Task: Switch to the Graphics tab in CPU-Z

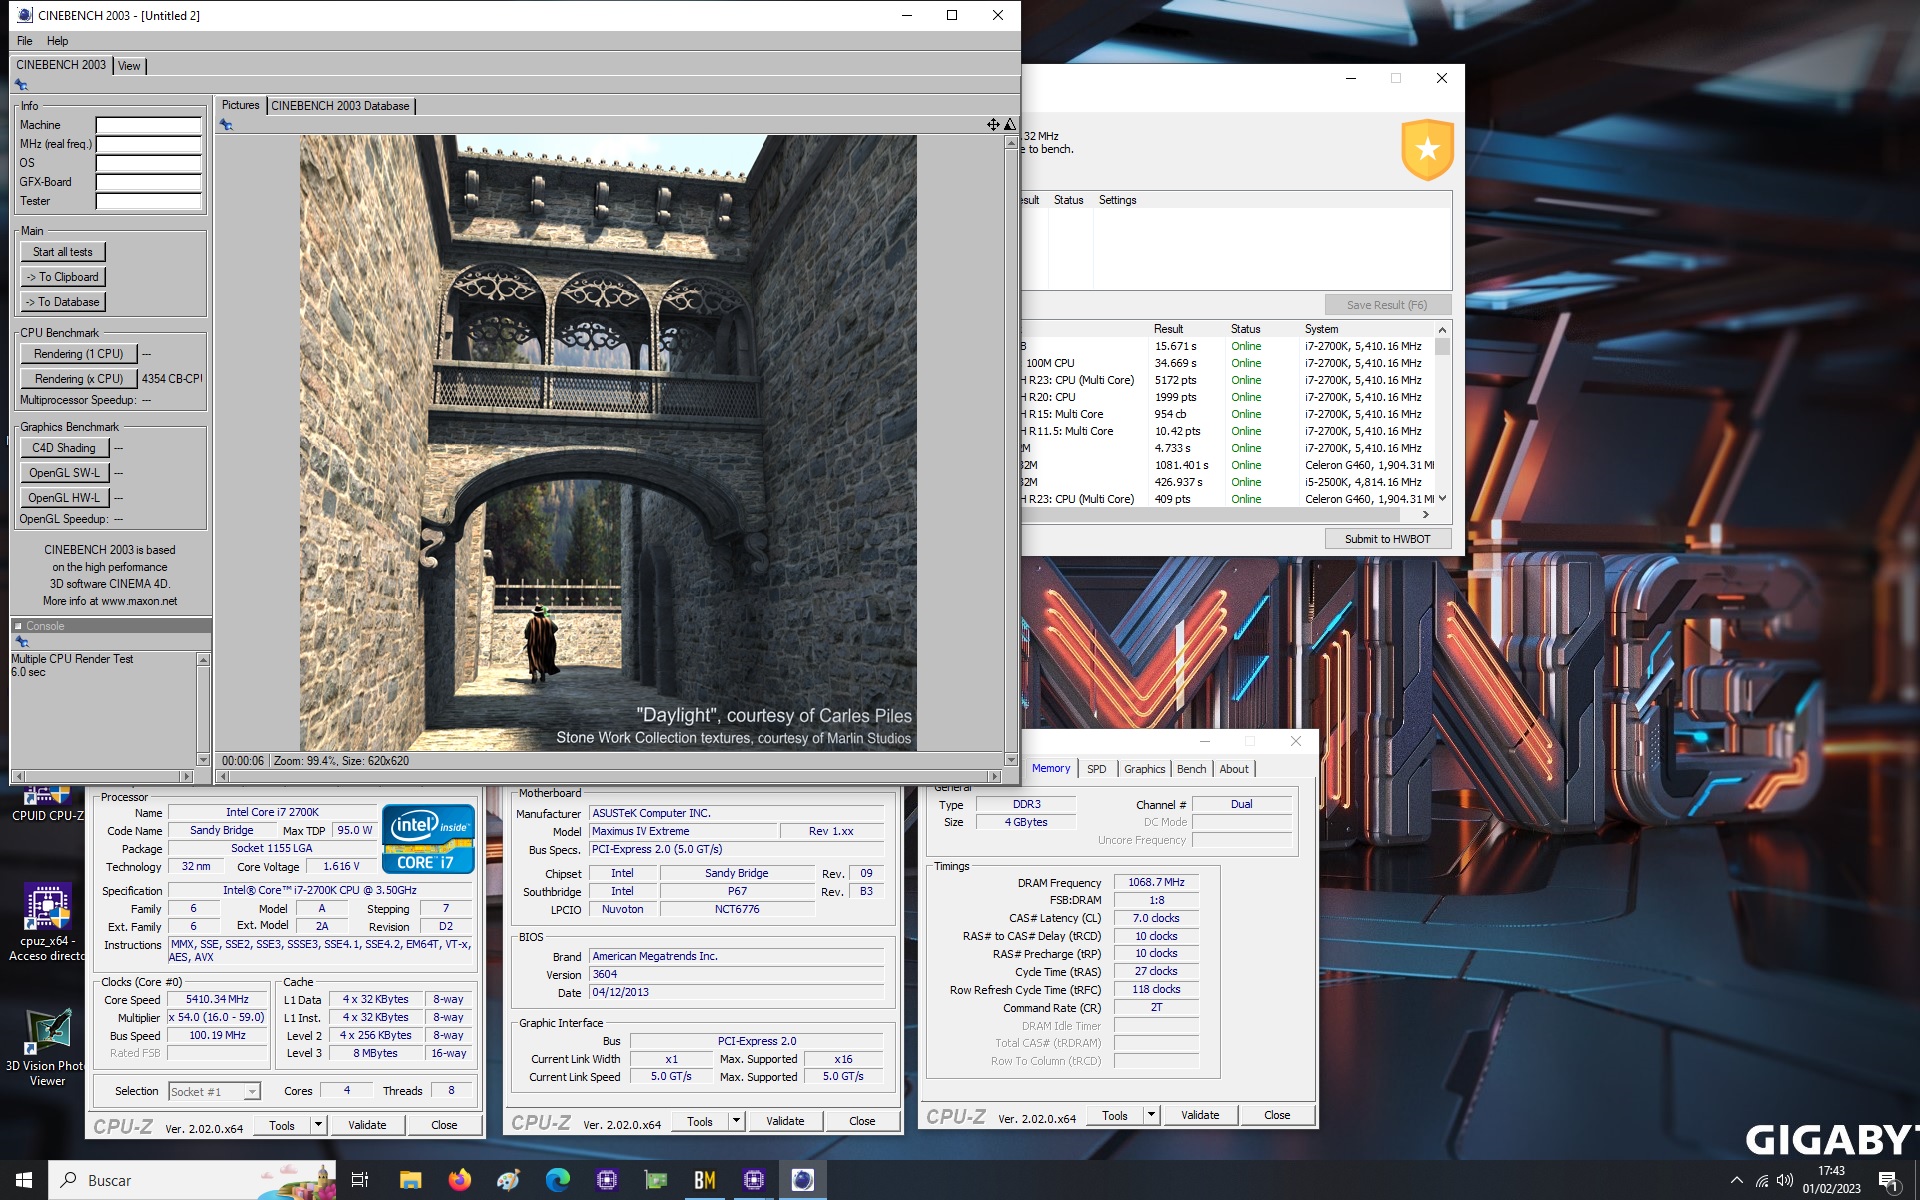Action: tap(1144, 769)
